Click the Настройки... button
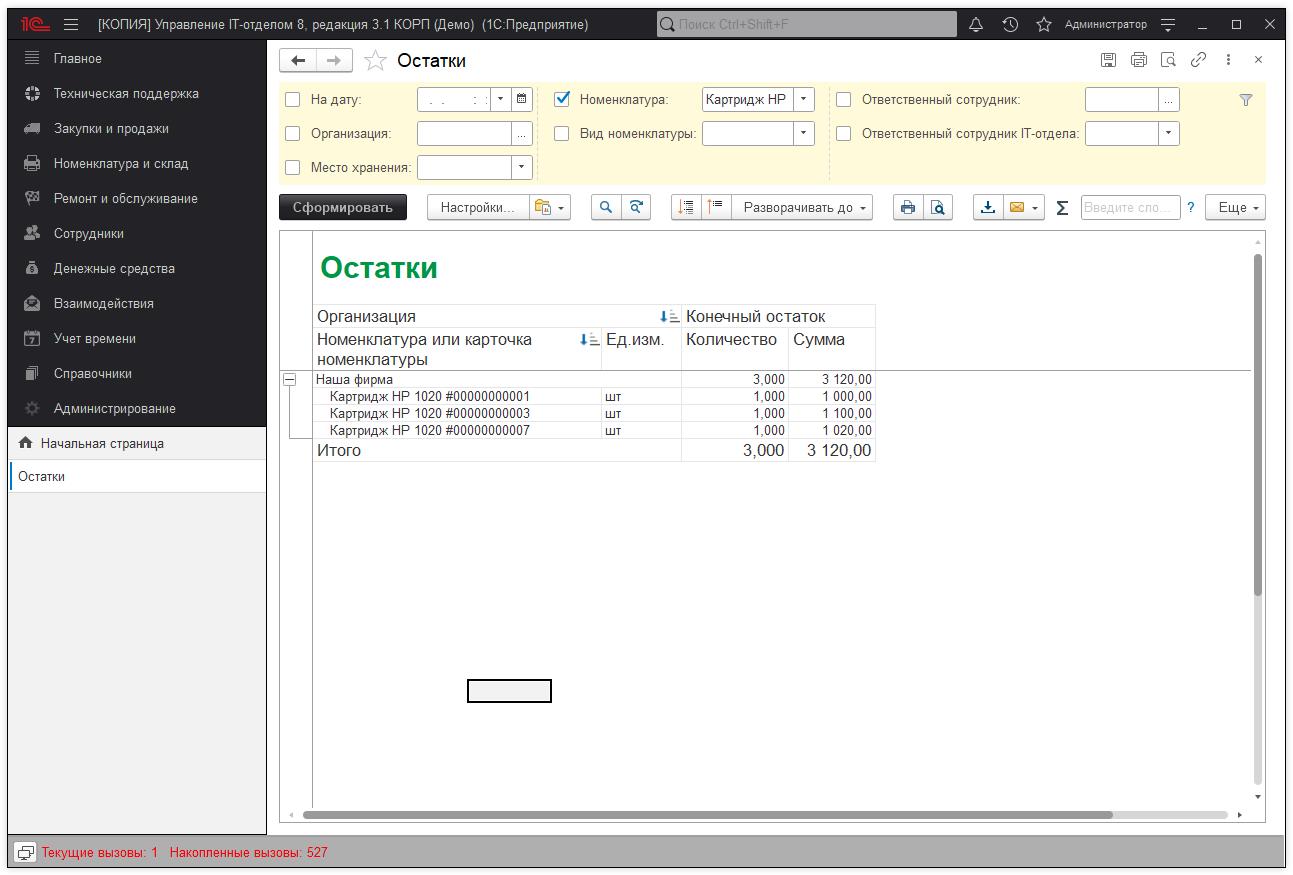Image resolution: width=1293 pixels, height=875 pixels. click(x=477, y=207)
